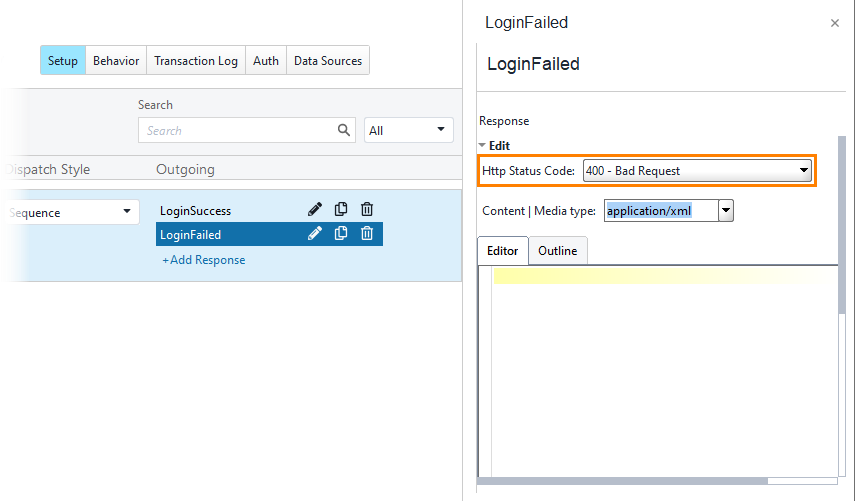Screen dimensions: 855x501
Task: Copy the LoginFailed response
Action: pos(341,234)
